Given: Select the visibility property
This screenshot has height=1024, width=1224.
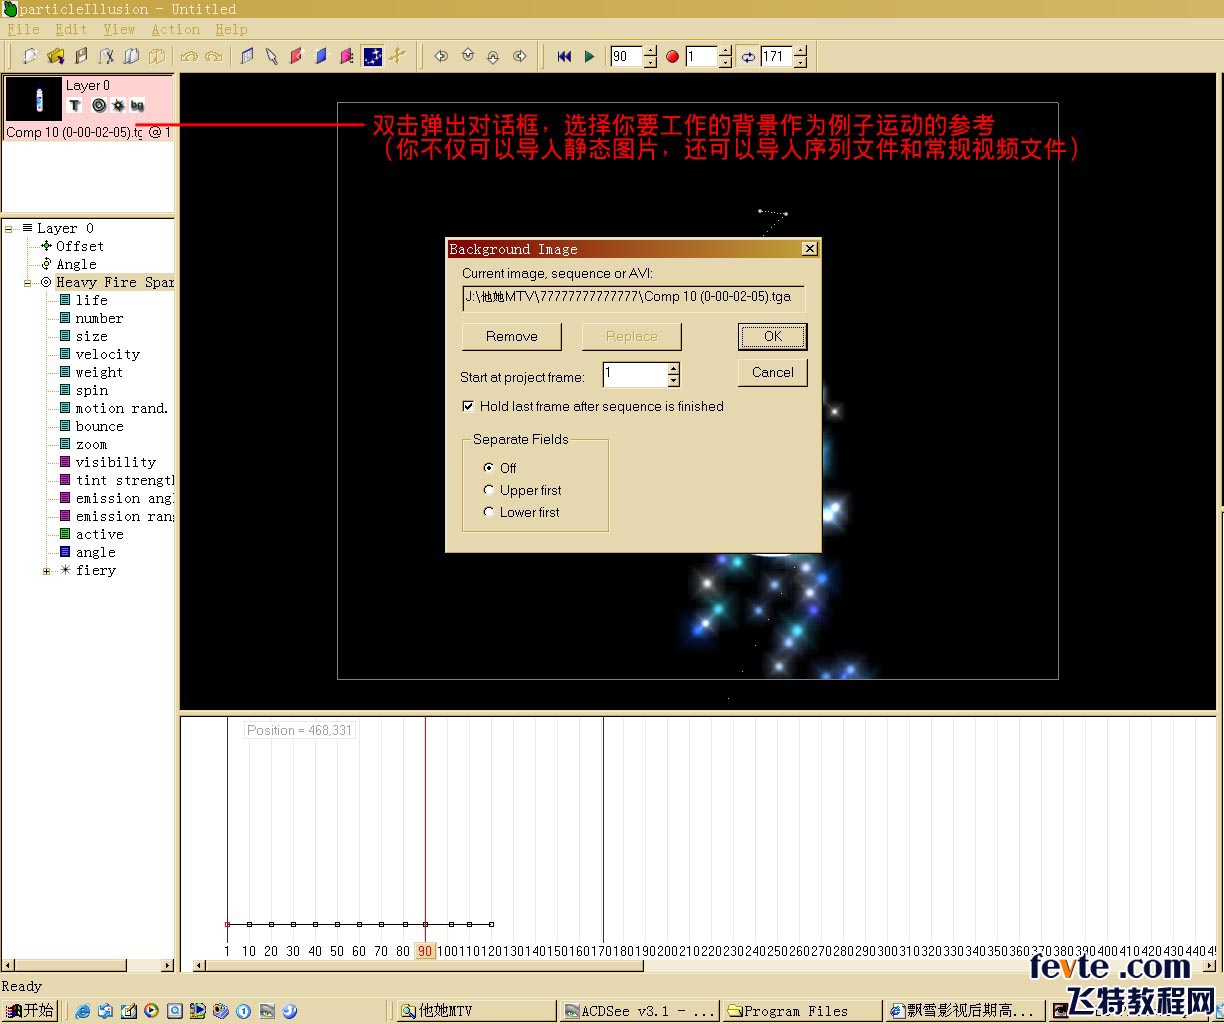Looking at the screenshot, I should (x=116, y=462).
